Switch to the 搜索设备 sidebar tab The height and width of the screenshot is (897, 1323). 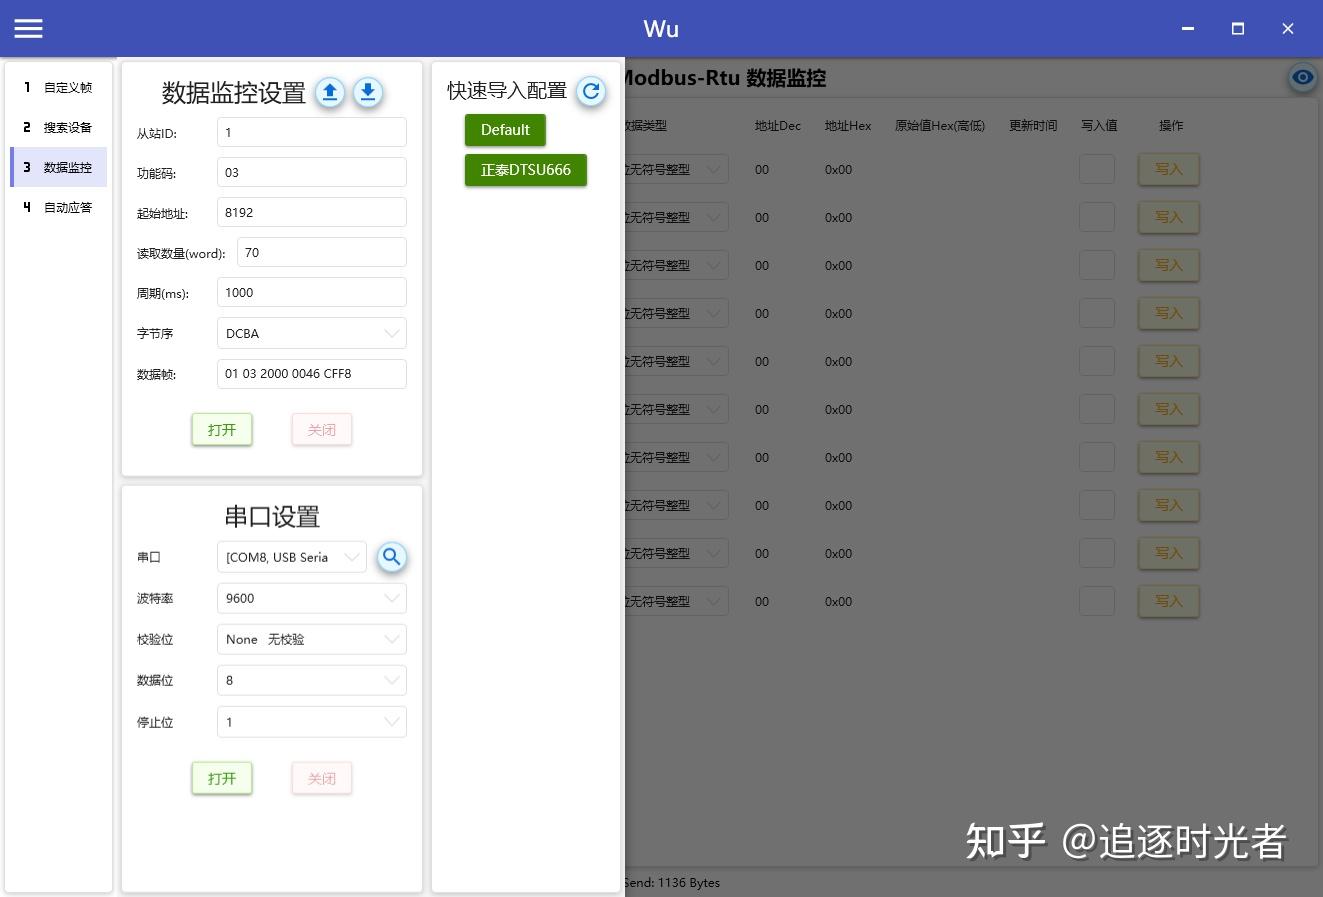(67, 127)
